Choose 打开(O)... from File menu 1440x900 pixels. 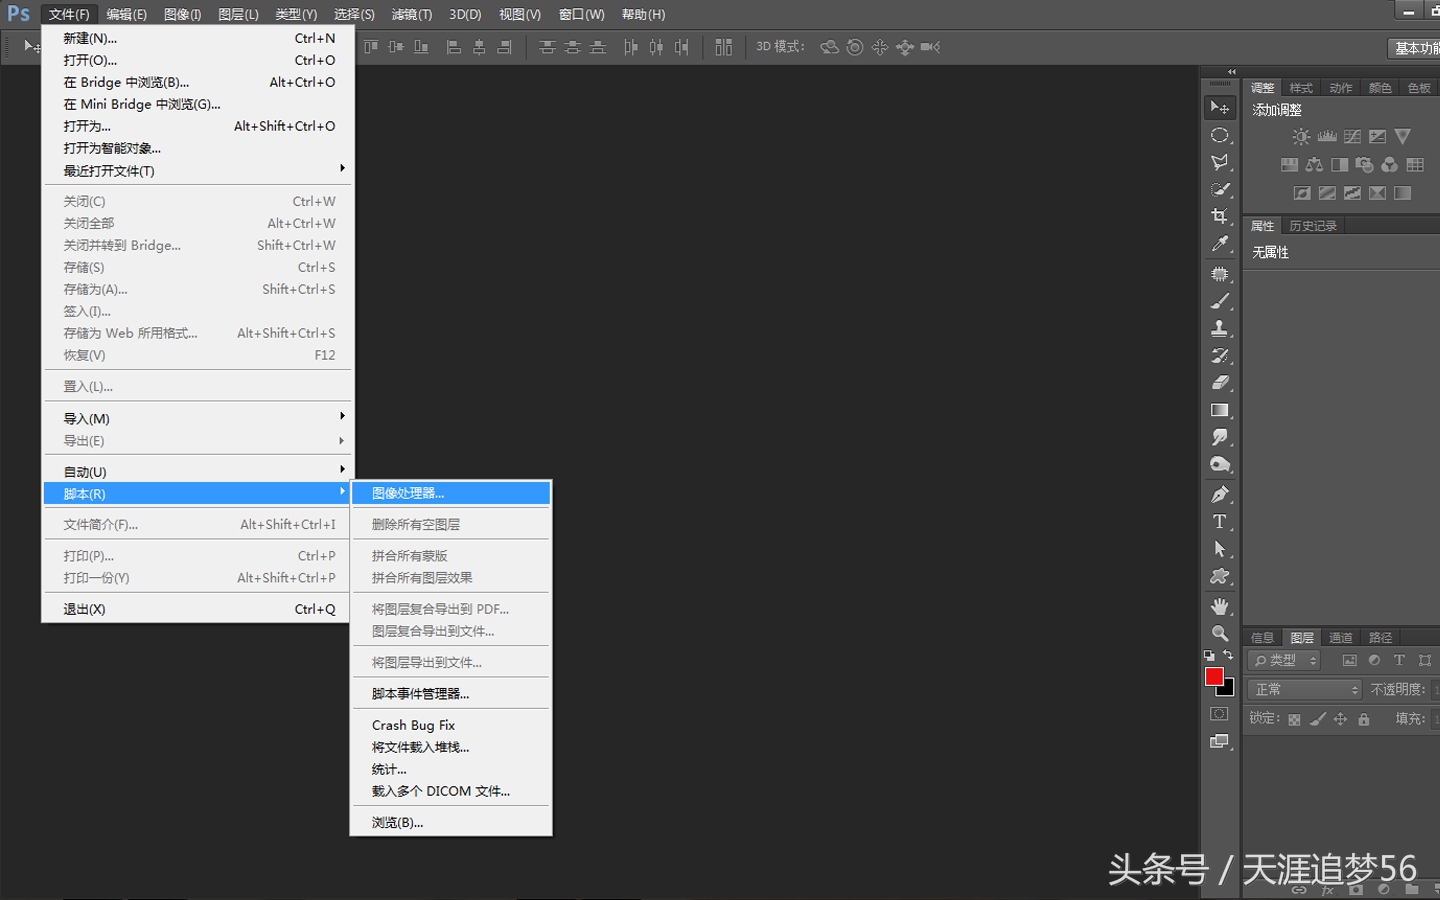coord(196,60)
